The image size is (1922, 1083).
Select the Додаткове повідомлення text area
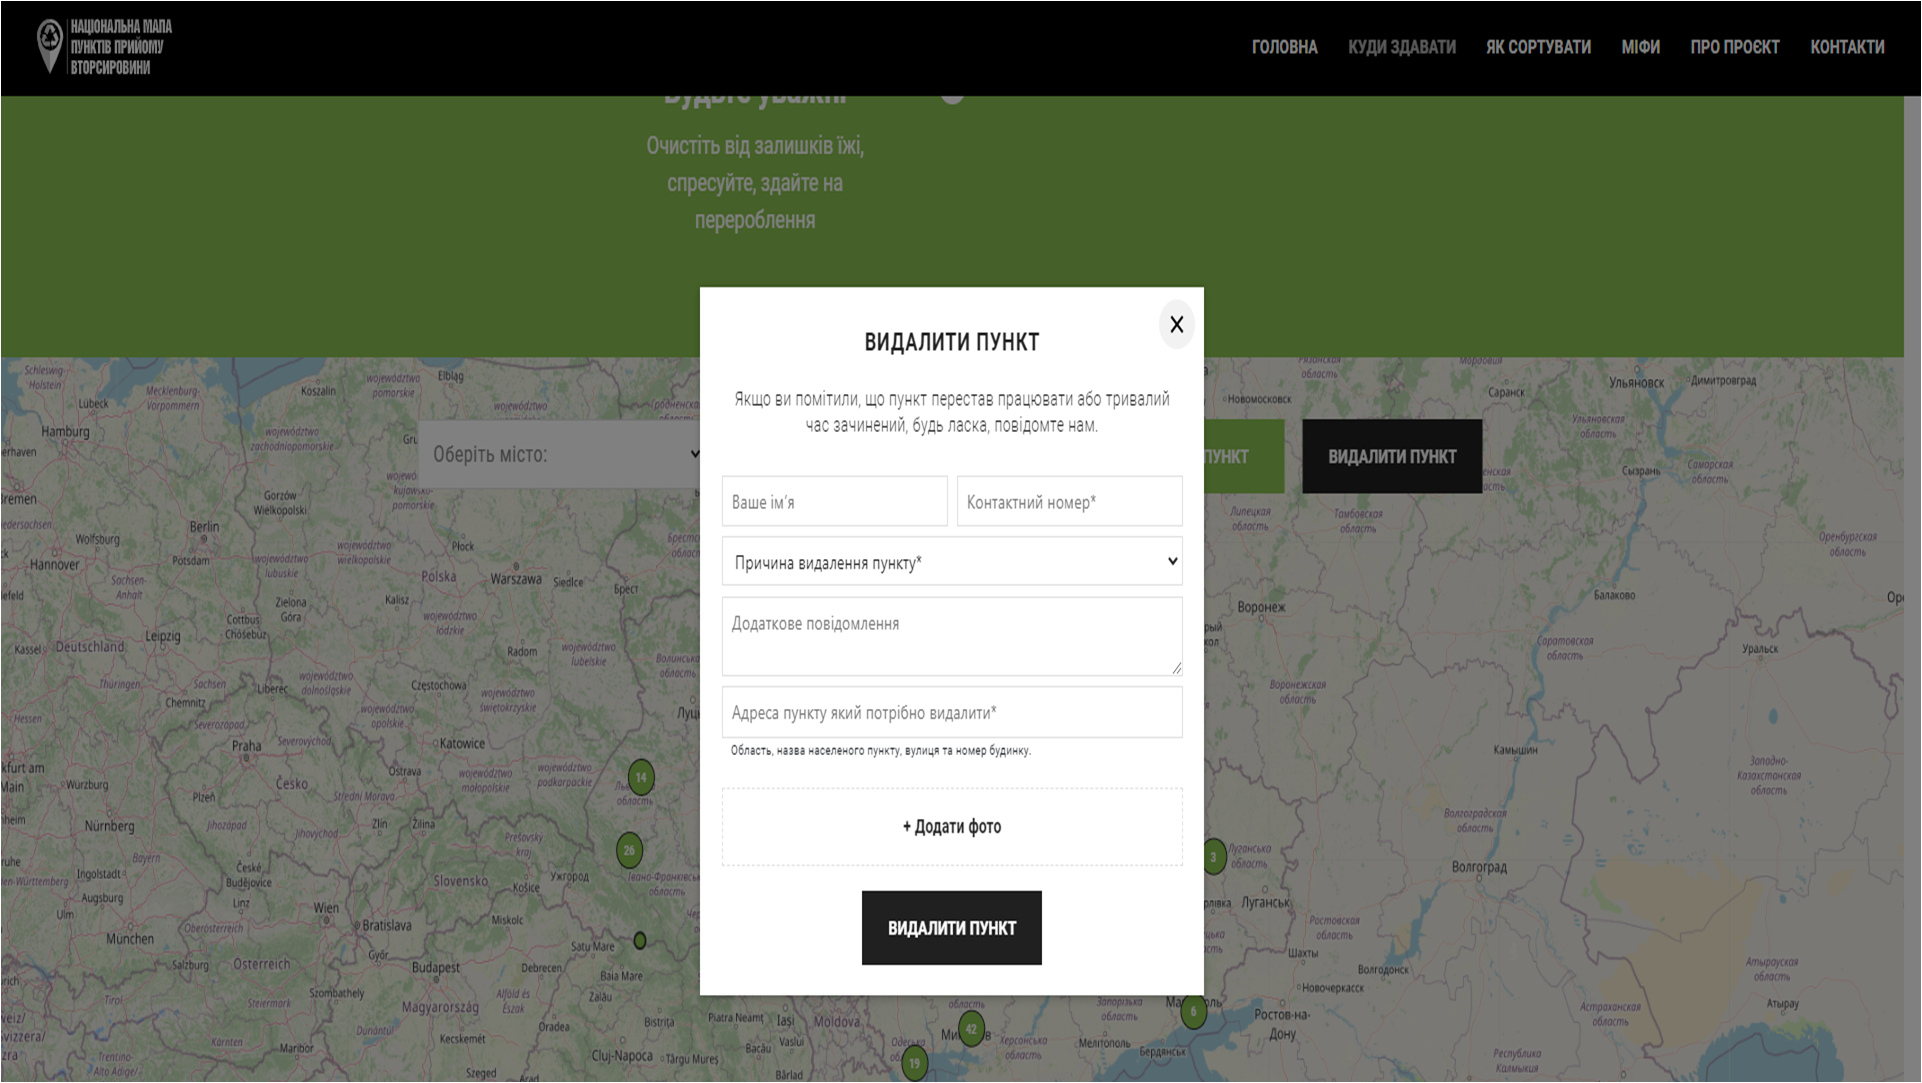(951, 636)
